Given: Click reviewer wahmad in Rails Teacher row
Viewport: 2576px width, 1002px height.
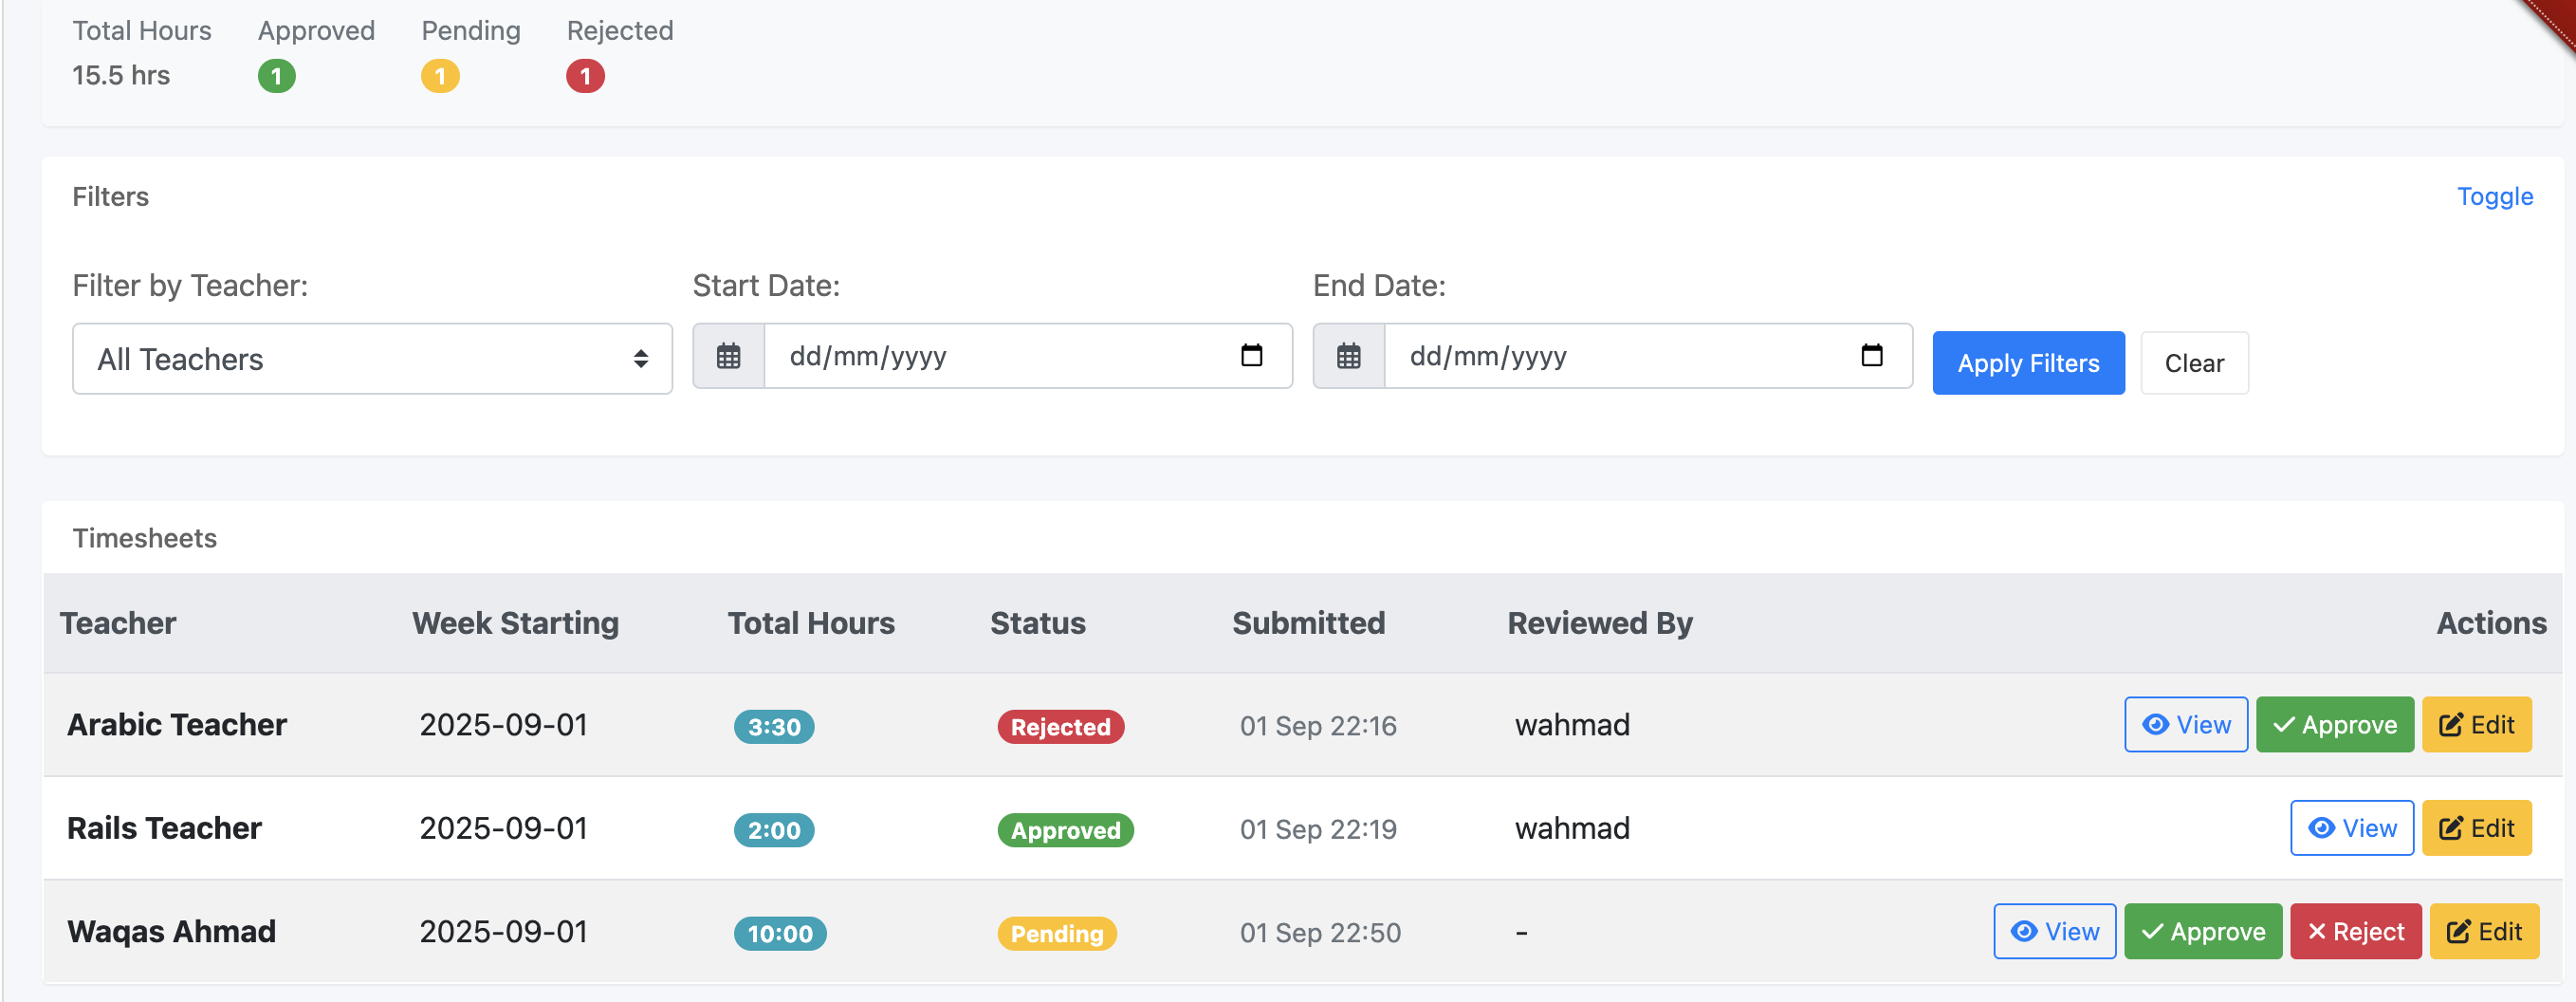Looking at the screenshot, I should coord(1572,828).
